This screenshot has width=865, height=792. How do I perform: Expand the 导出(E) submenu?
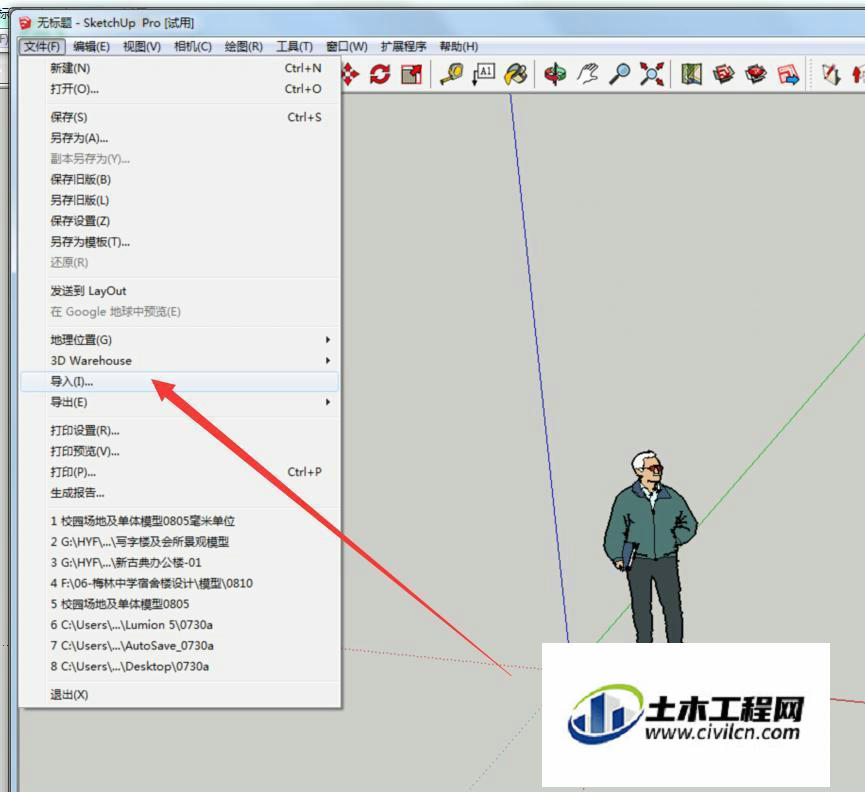[x=179, y=402]
